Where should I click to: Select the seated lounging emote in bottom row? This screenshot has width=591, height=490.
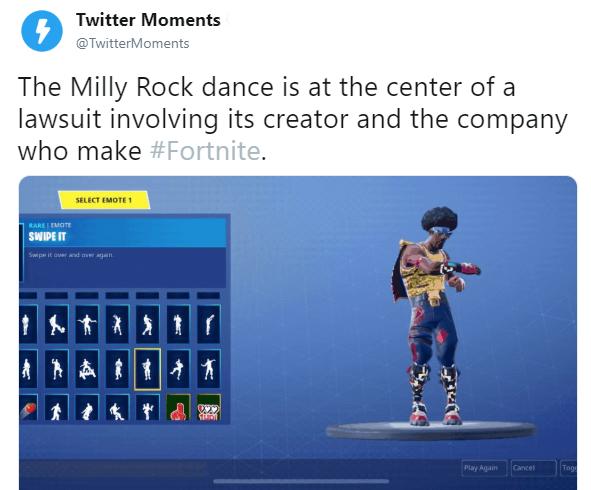tap(117, 407)
